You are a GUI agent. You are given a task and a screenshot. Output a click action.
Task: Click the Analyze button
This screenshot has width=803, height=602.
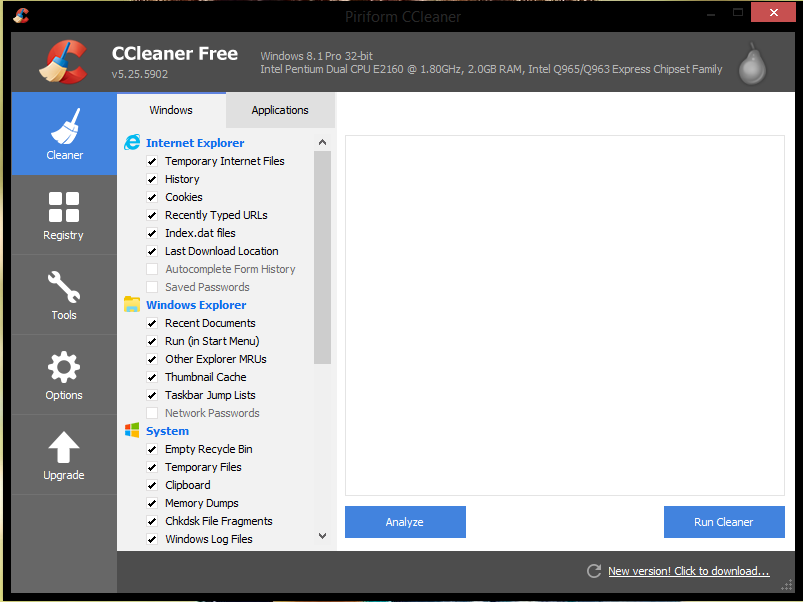(x=405, y=522)
